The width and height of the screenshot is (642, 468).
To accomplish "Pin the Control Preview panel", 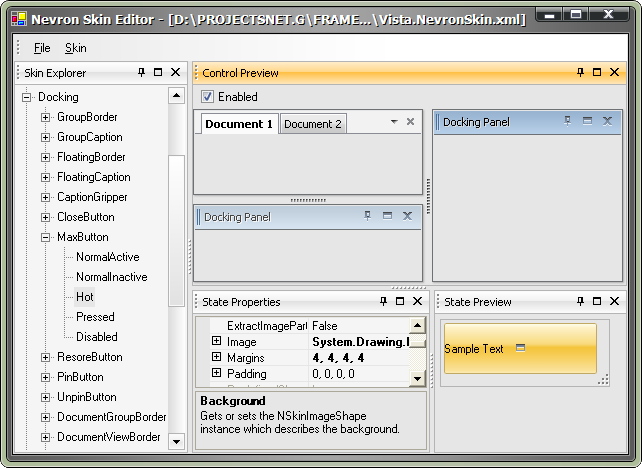I will [x=580, y=72].
